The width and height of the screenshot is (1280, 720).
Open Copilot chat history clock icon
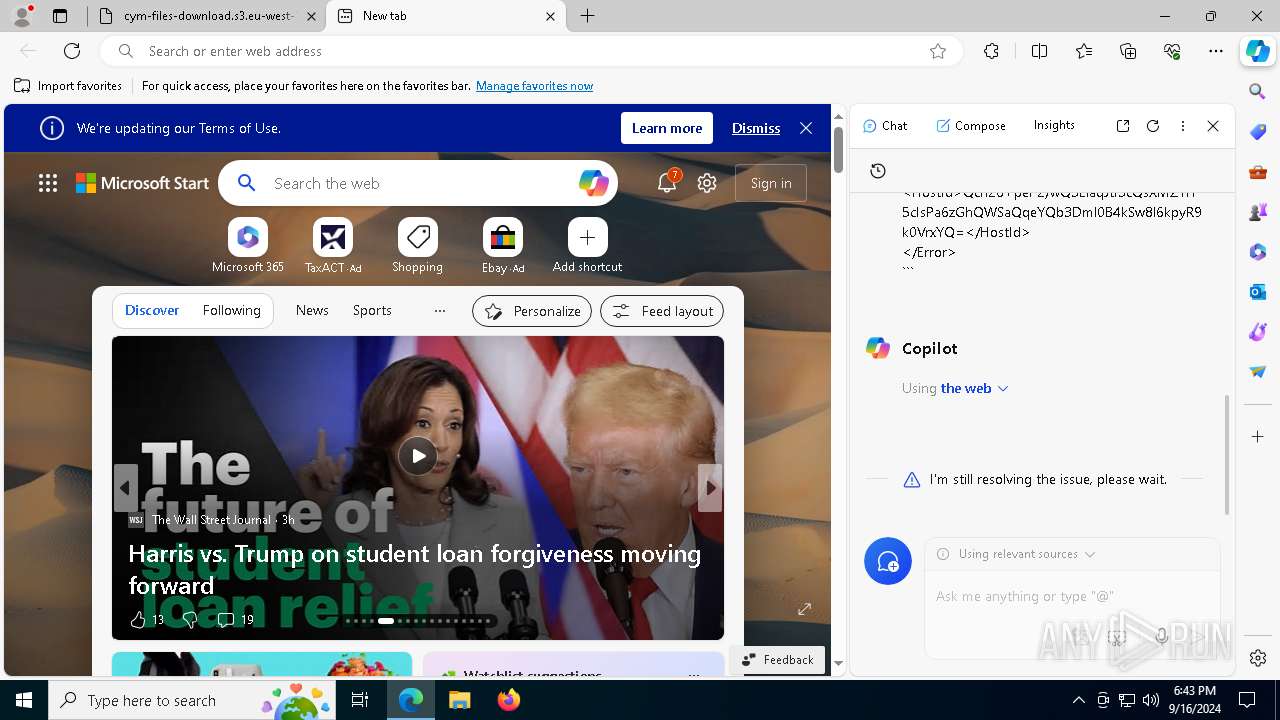(x=878, y=171)
